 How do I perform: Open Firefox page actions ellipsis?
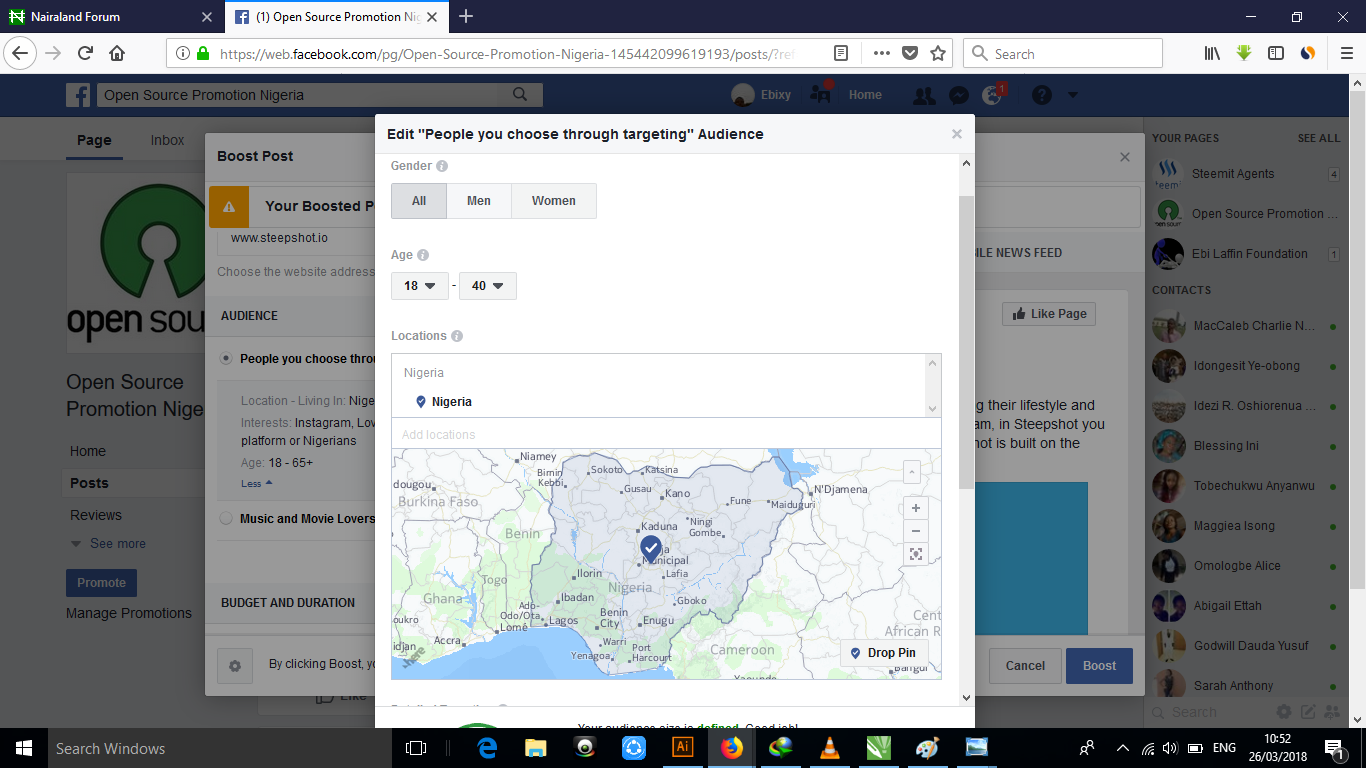(x=881, y=53)
